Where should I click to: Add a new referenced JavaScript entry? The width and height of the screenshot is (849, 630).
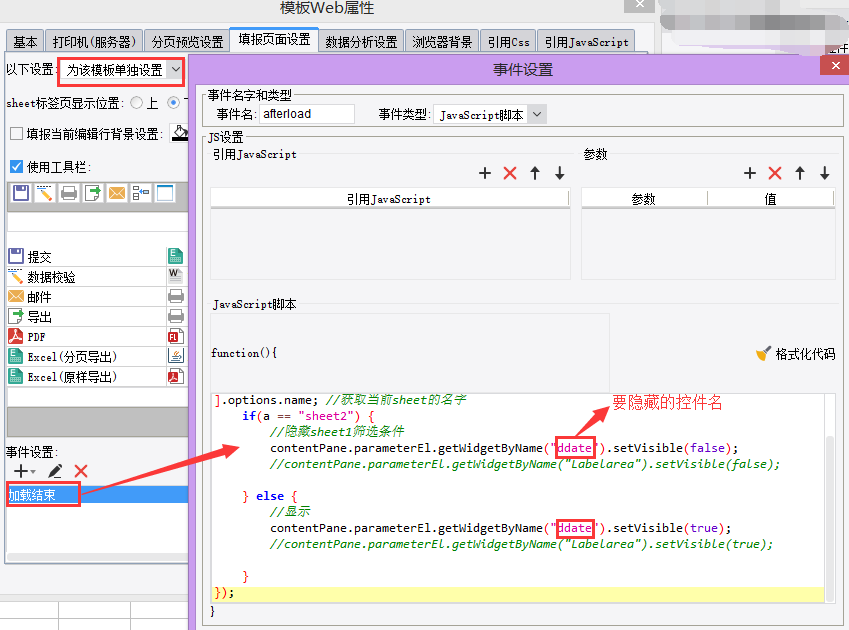485,173
